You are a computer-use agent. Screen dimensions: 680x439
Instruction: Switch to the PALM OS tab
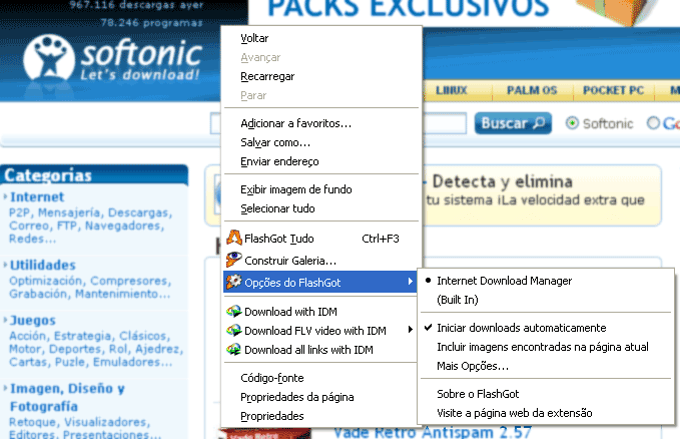pyautogui.click(x=532, y=90)
